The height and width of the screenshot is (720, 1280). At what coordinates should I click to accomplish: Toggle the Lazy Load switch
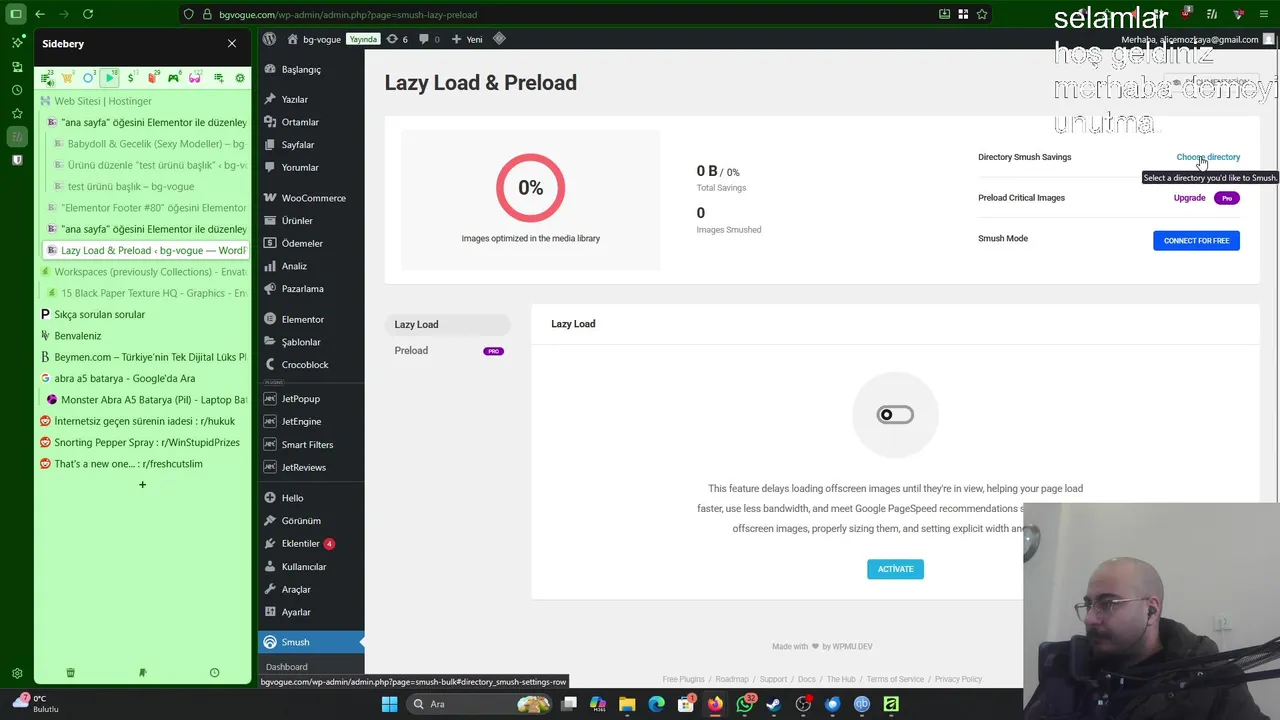click(x=895, y=414)
